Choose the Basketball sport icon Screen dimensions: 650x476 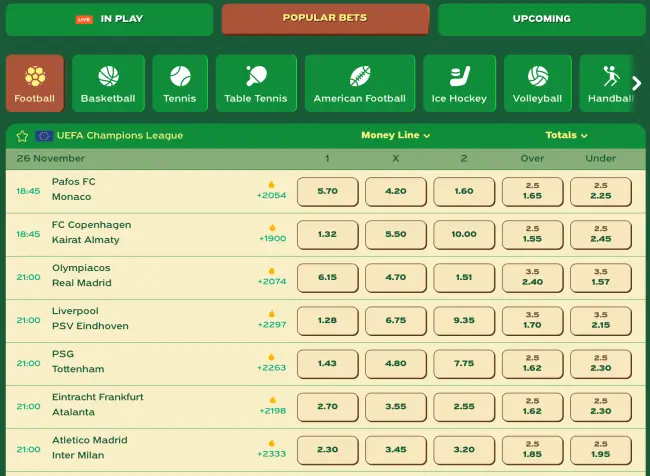click(108, 83)
